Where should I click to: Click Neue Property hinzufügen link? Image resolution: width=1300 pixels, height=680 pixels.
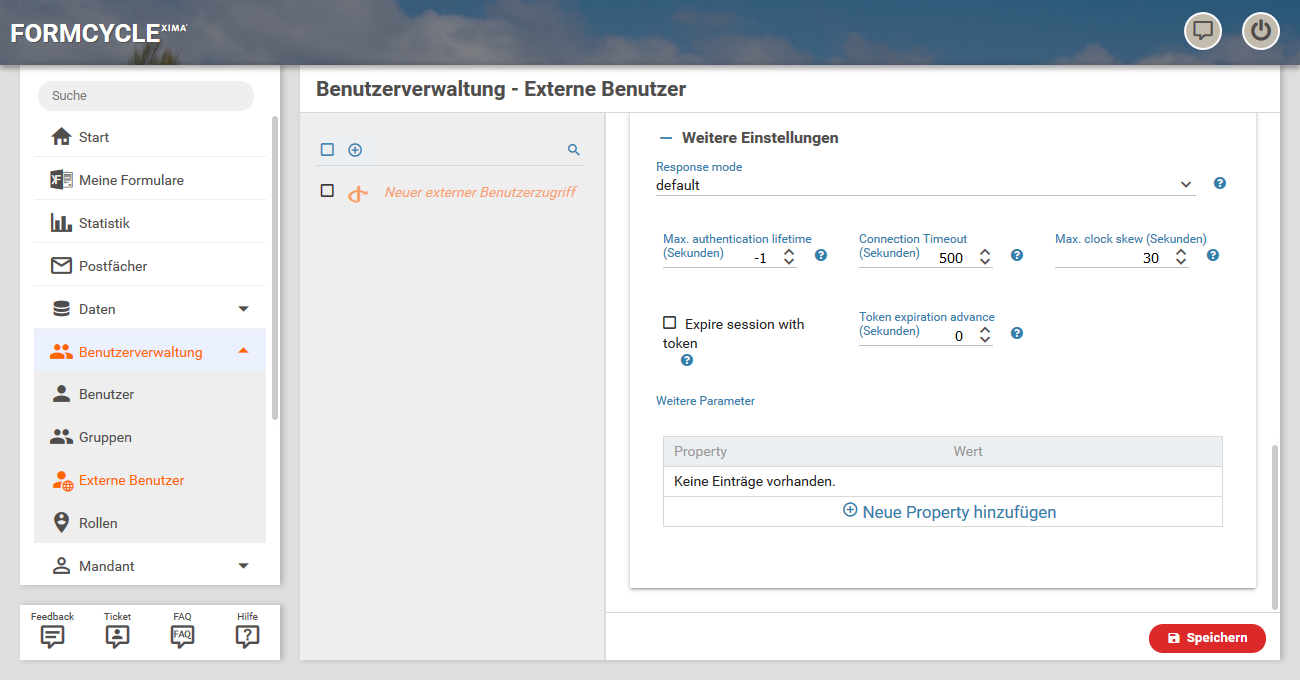coord(949,512)
